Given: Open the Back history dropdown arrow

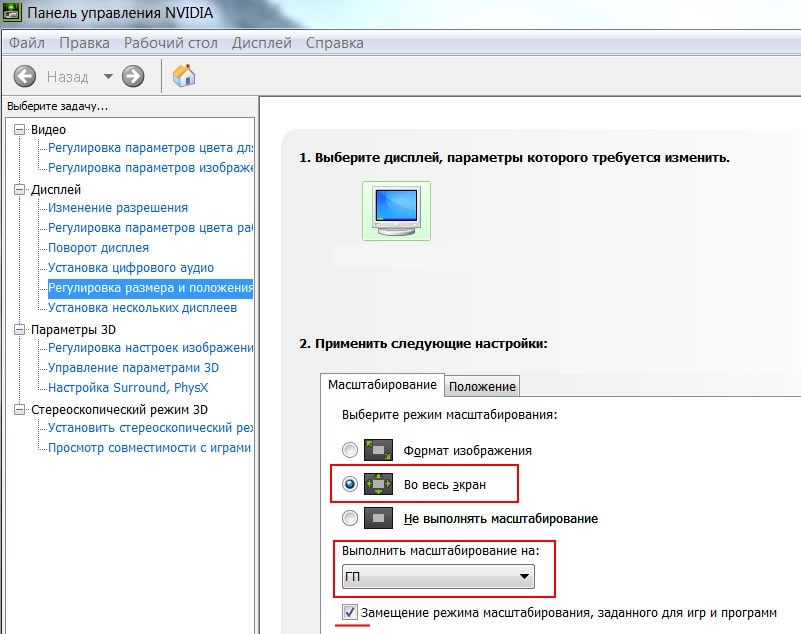Looking at the screenshot, I should pyautogui.click(x=108, y=77).
